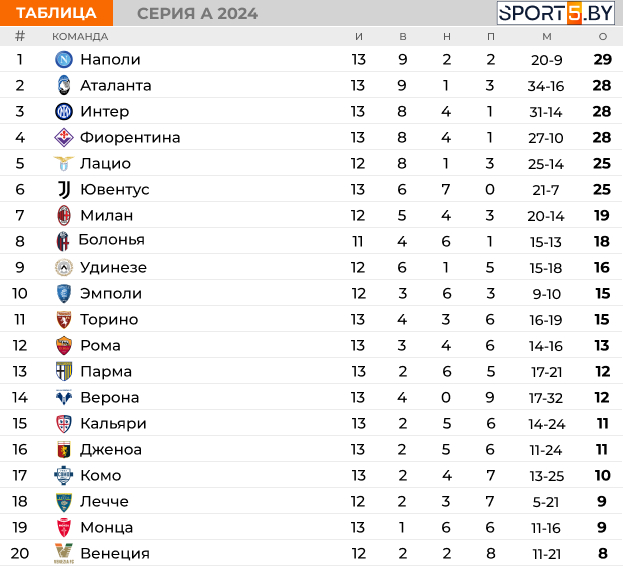This screenshot has height=566, width=623.
Task: Click Napoli's 29 points value
Action: tap(603, 60)
